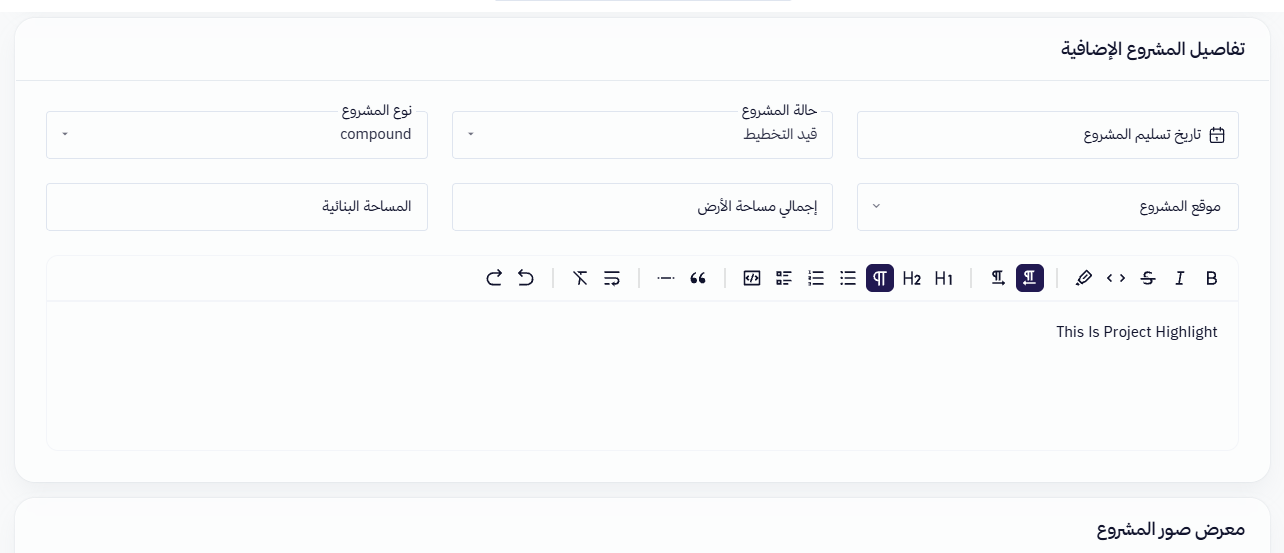
Task: Select the highlighter pen tool
Action: click(1084, 278)
